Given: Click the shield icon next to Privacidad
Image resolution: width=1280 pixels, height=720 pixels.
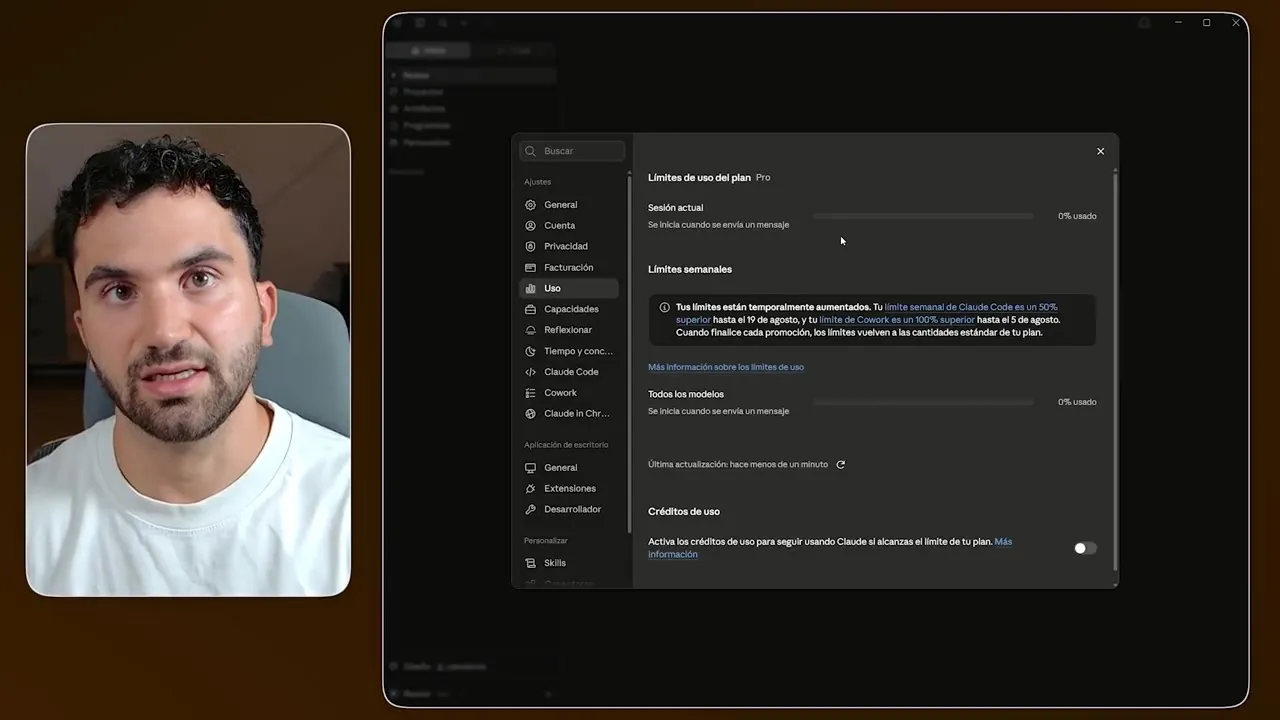Looking at the screenshot, I should (531, 246).
